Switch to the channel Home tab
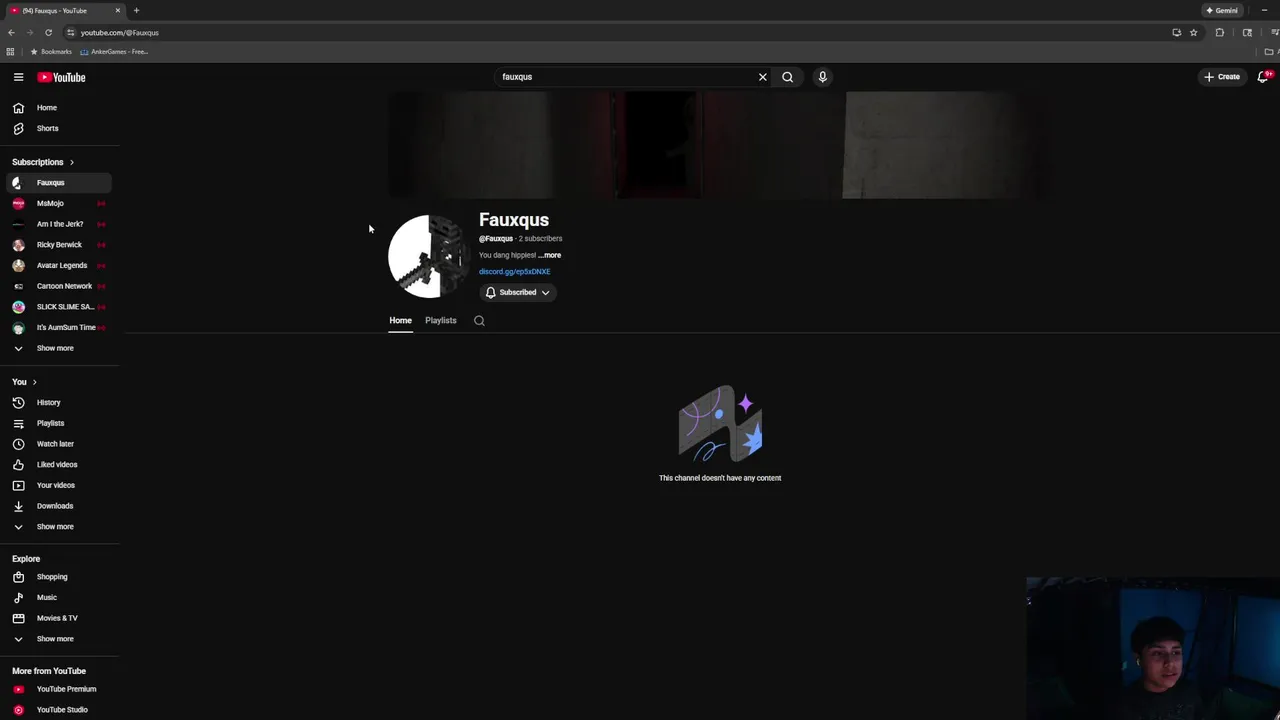1280x720 pixels. pos(400,321)
